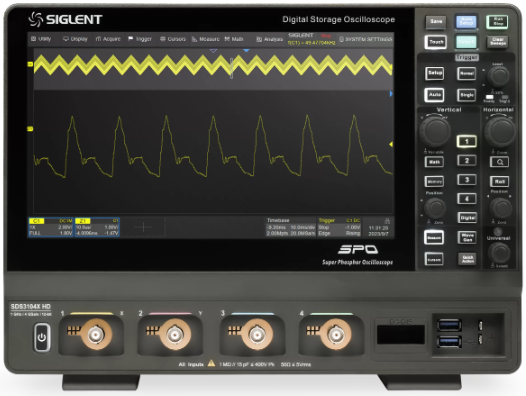Tap the upper USB port
The height and width of the screenshot is (396, 526).
coord(449,325)
